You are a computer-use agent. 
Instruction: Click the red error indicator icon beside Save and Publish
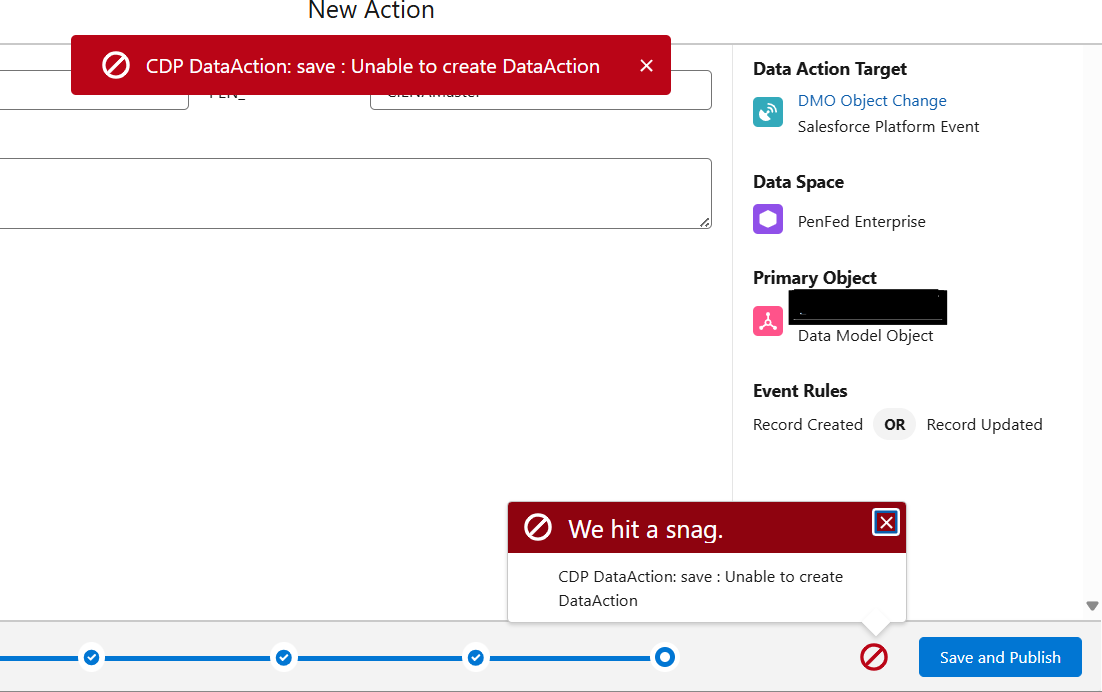tap(874, 658)
